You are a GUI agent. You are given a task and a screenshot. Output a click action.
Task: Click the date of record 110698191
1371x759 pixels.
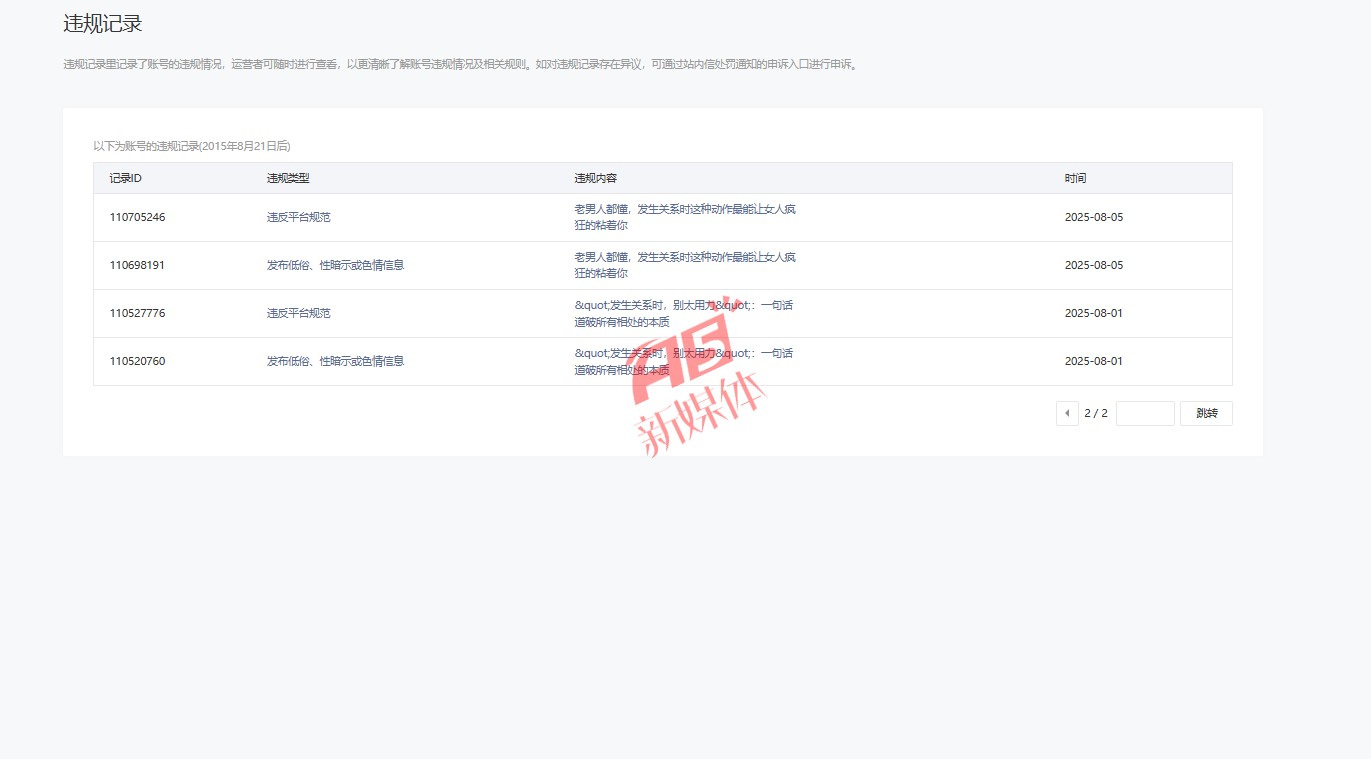click(1093, 265)
